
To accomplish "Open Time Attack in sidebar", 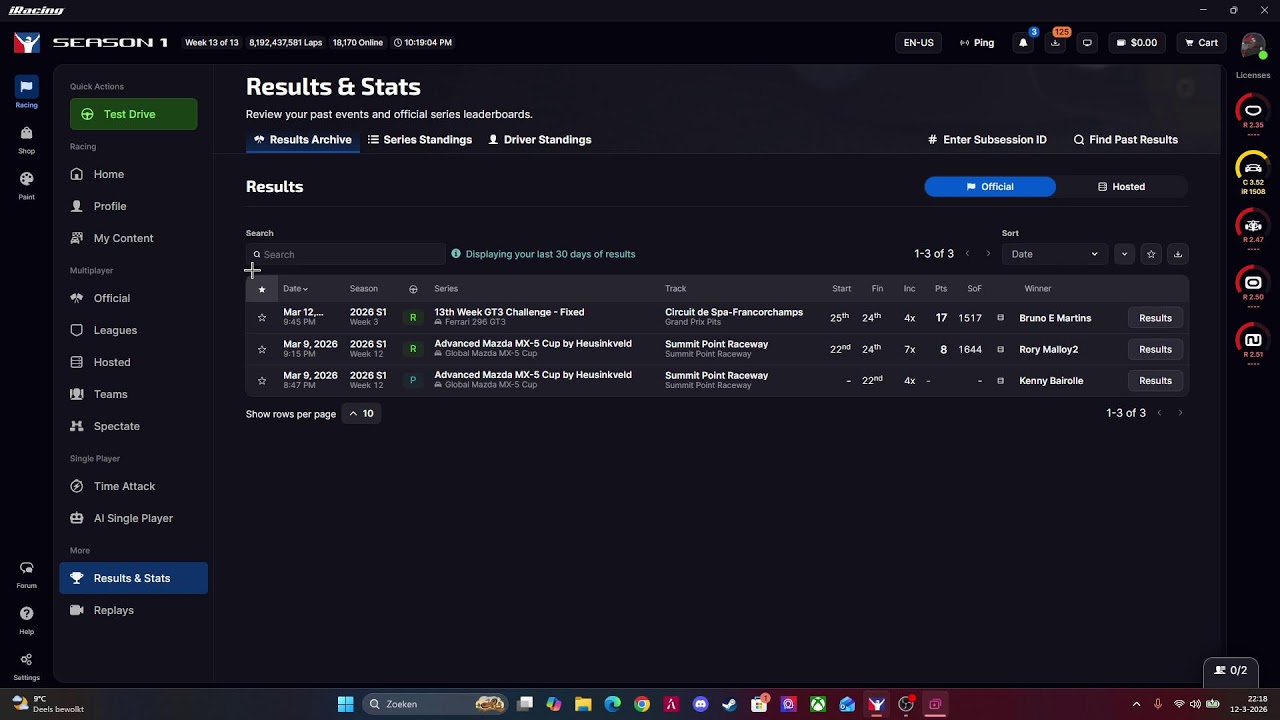I will click(134, 486).
